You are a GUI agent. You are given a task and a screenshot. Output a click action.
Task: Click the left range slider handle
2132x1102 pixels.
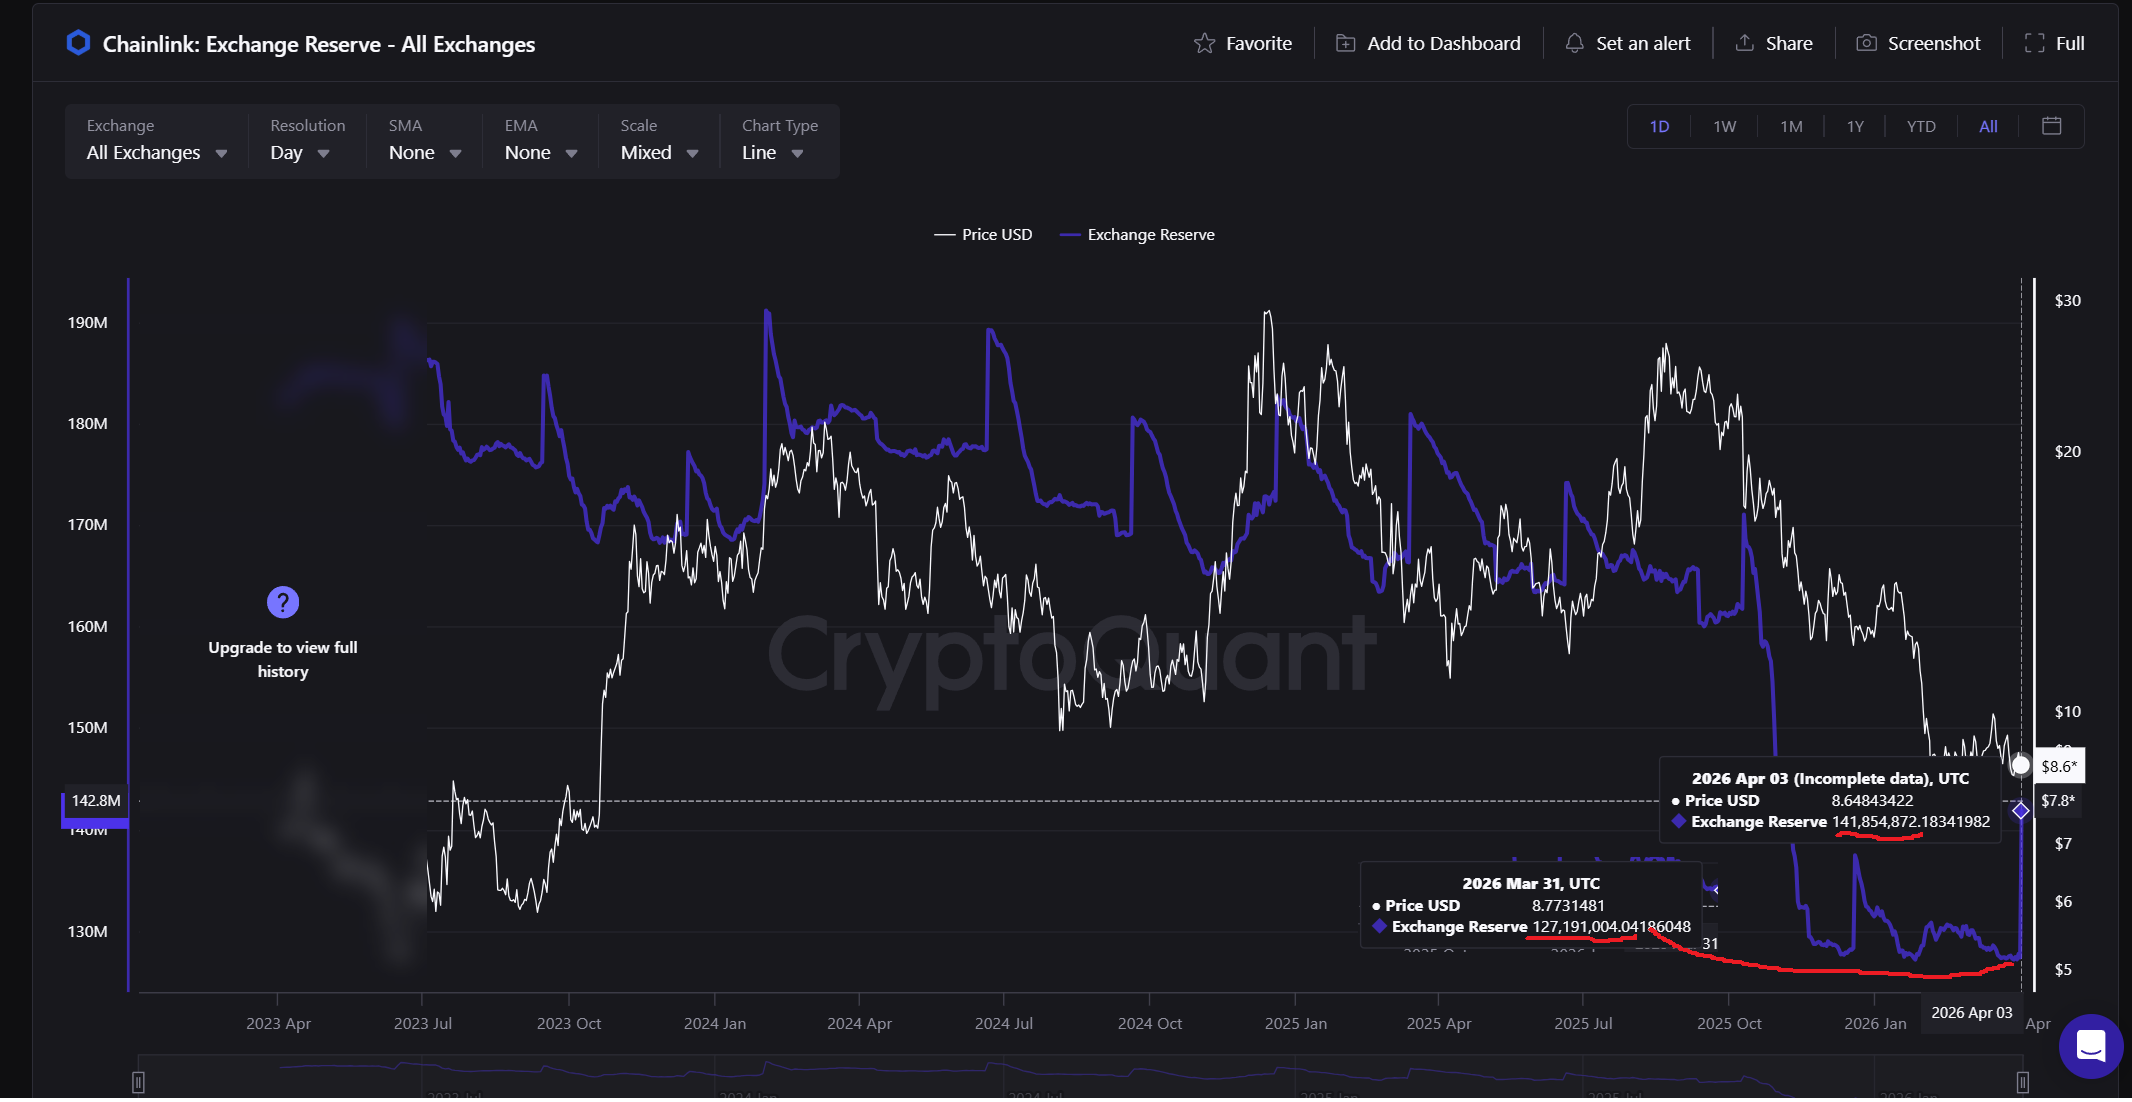coord(139,1082)
